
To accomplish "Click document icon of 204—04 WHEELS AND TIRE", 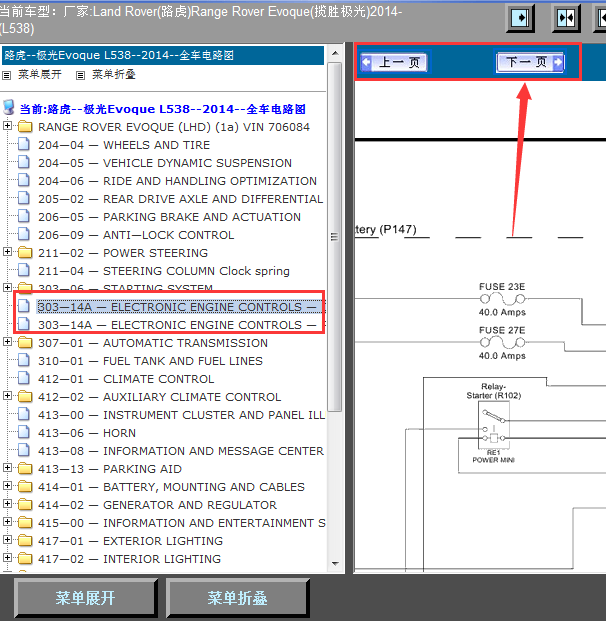I will pyautogui.click(x=24, y=144).
